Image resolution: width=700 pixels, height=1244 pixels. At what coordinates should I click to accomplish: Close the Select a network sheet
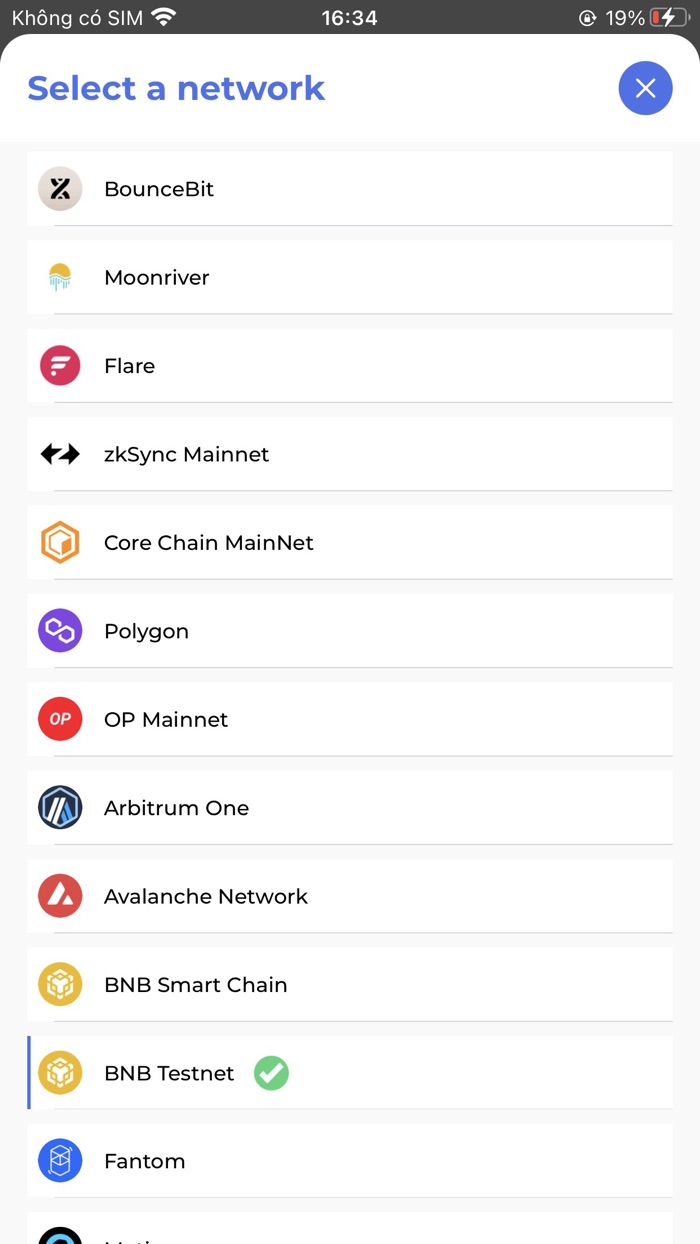(645, 88)
